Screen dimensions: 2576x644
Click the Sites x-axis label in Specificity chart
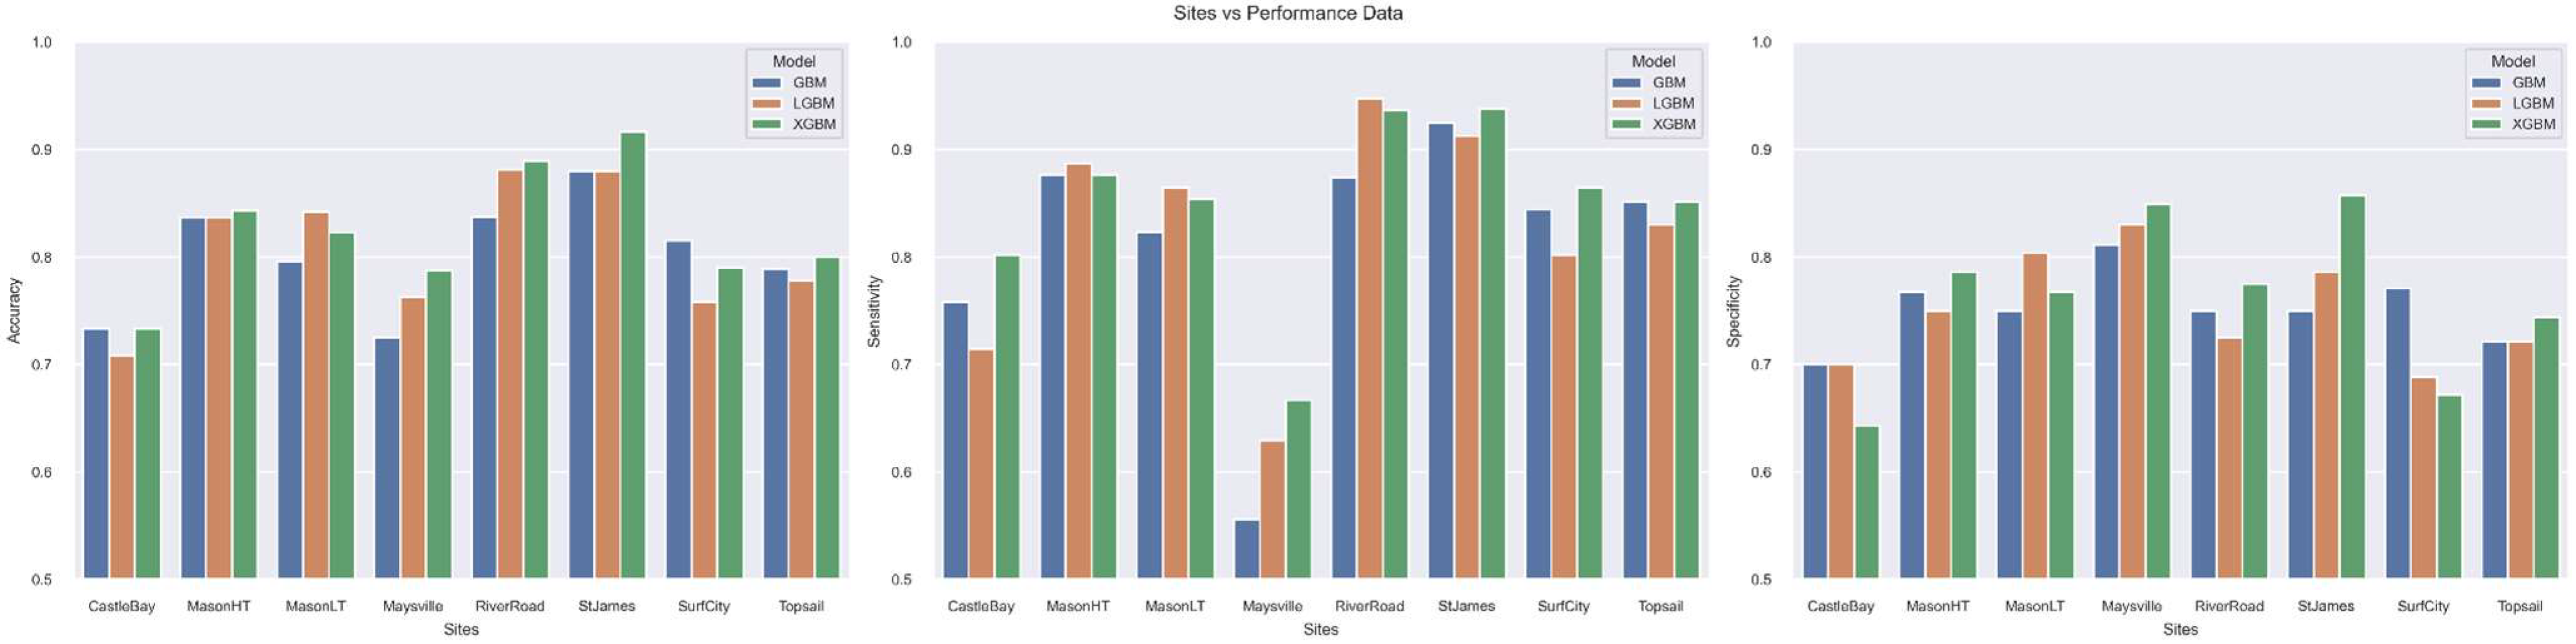[x=2180, y=629]
